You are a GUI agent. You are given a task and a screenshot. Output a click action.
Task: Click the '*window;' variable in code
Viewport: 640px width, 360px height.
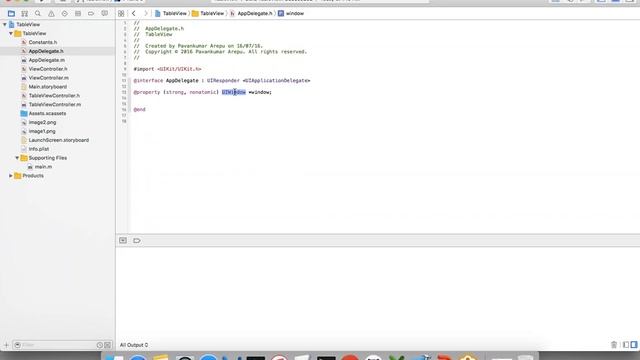pos(260,92)
